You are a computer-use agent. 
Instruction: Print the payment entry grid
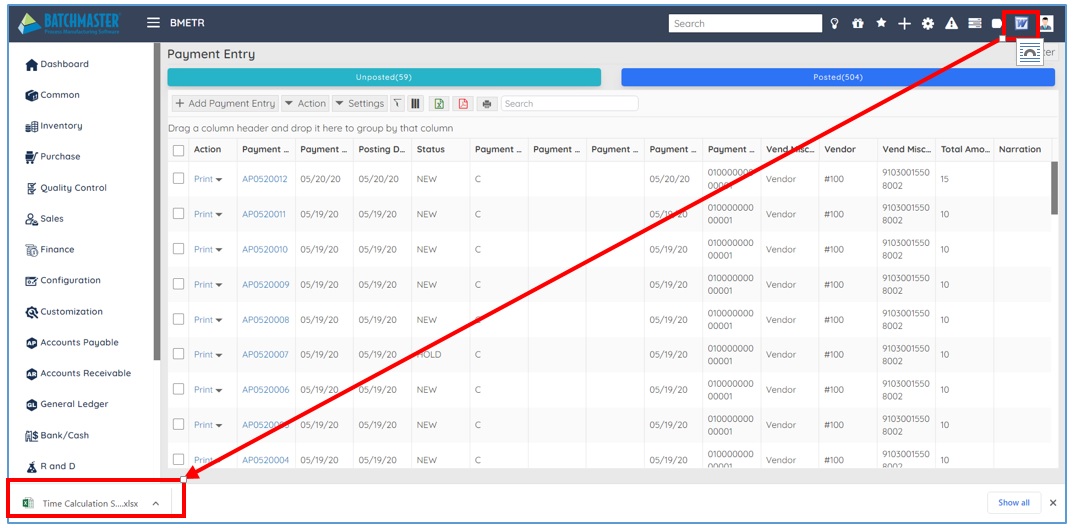tap(487, 104)
